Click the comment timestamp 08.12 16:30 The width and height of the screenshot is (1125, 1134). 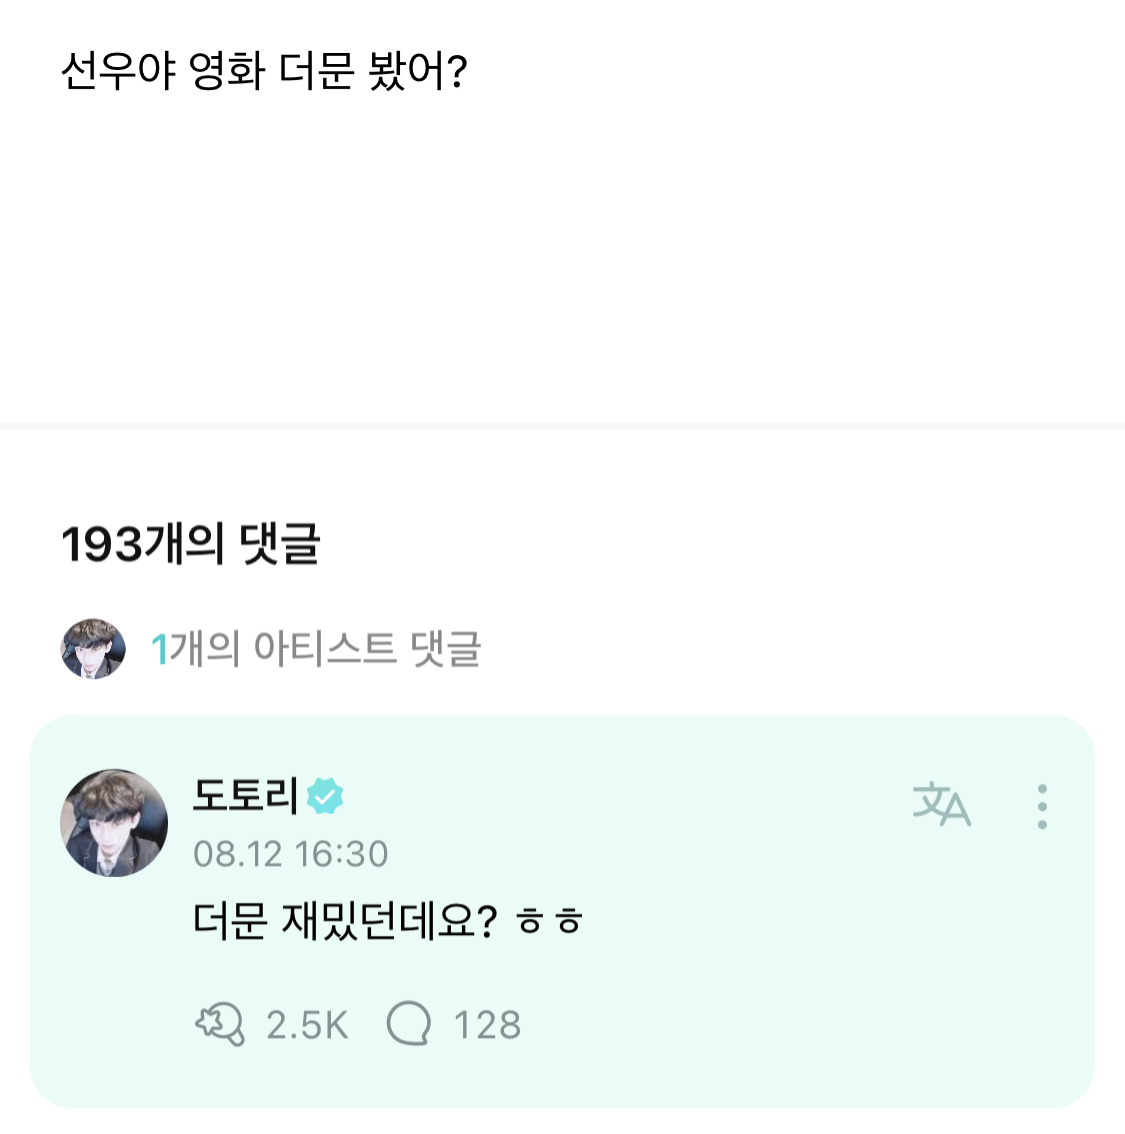[x=290, y=854]
